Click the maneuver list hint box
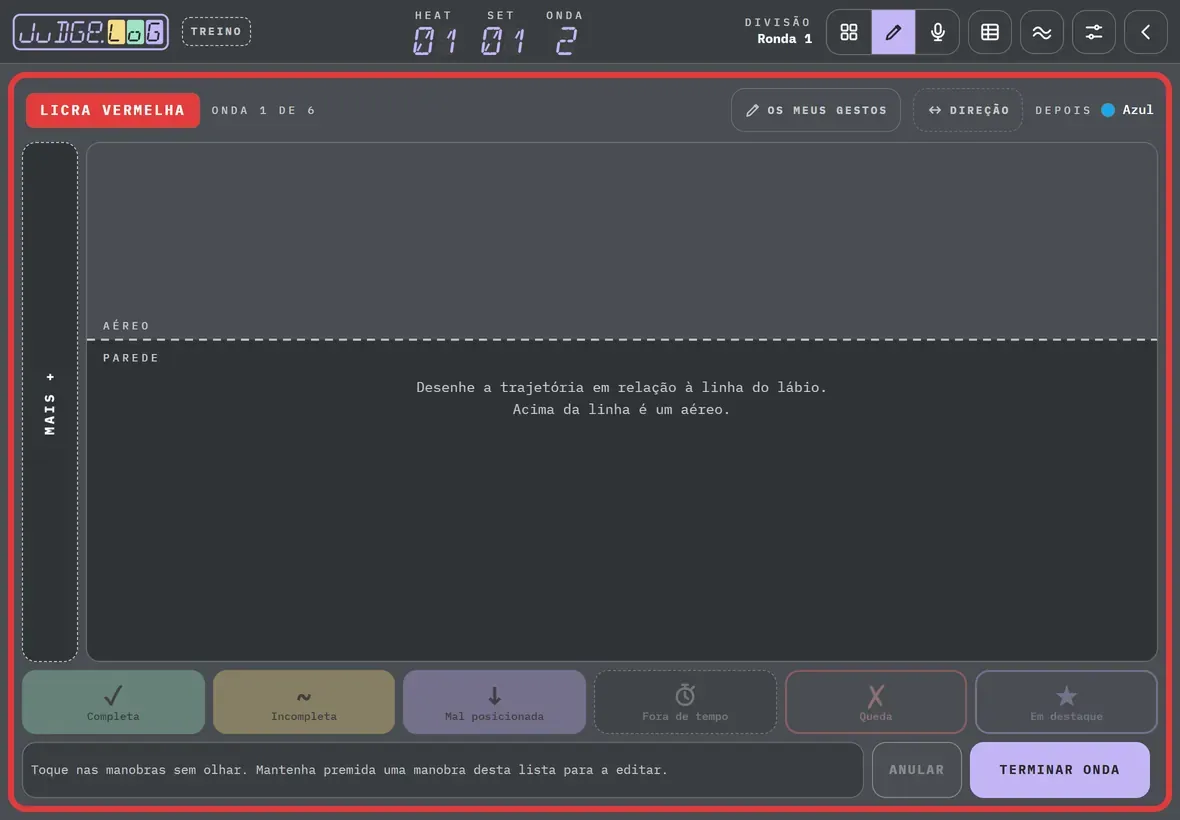 442,770
